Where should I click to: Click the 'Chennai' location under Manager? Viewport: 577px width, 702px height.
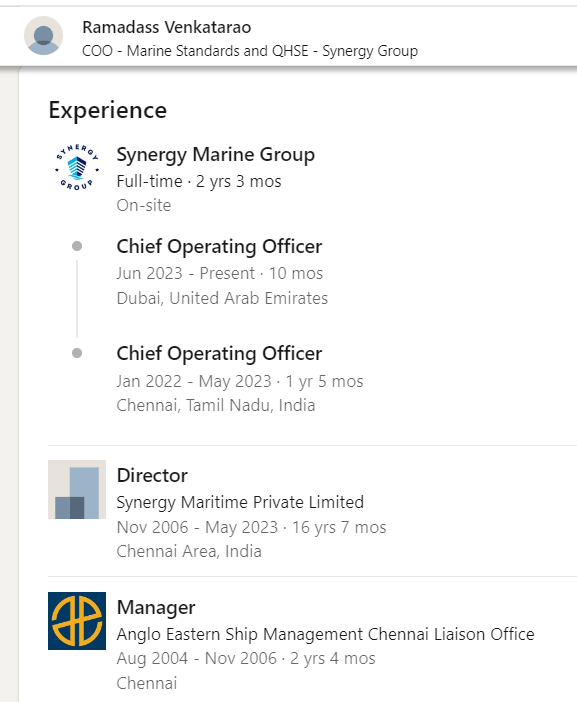click(147, 684)
